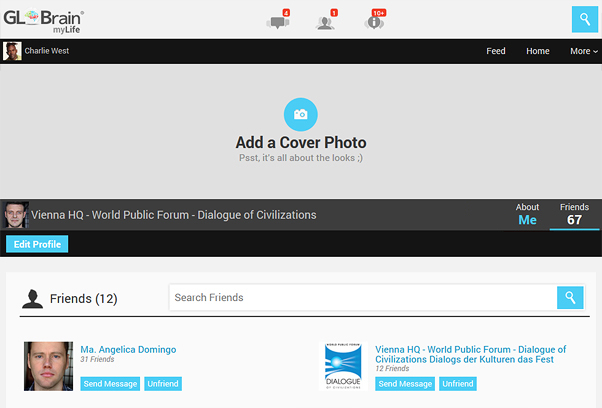Click Charlie West's avatar in the nav bar

pyautogui.click(x=12, y=51)
